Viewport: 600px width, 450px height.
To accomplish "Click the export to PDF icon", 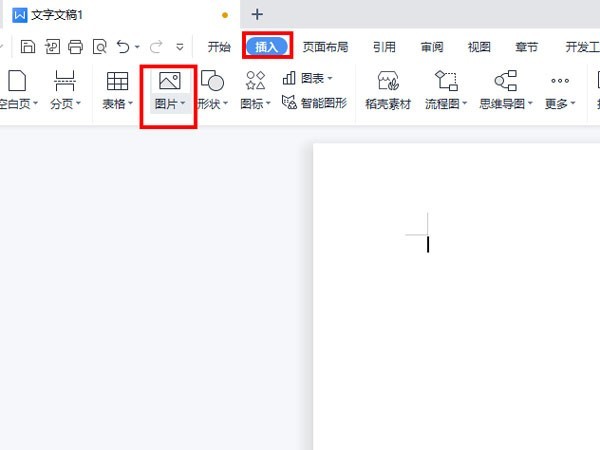I will pos(52,47).
